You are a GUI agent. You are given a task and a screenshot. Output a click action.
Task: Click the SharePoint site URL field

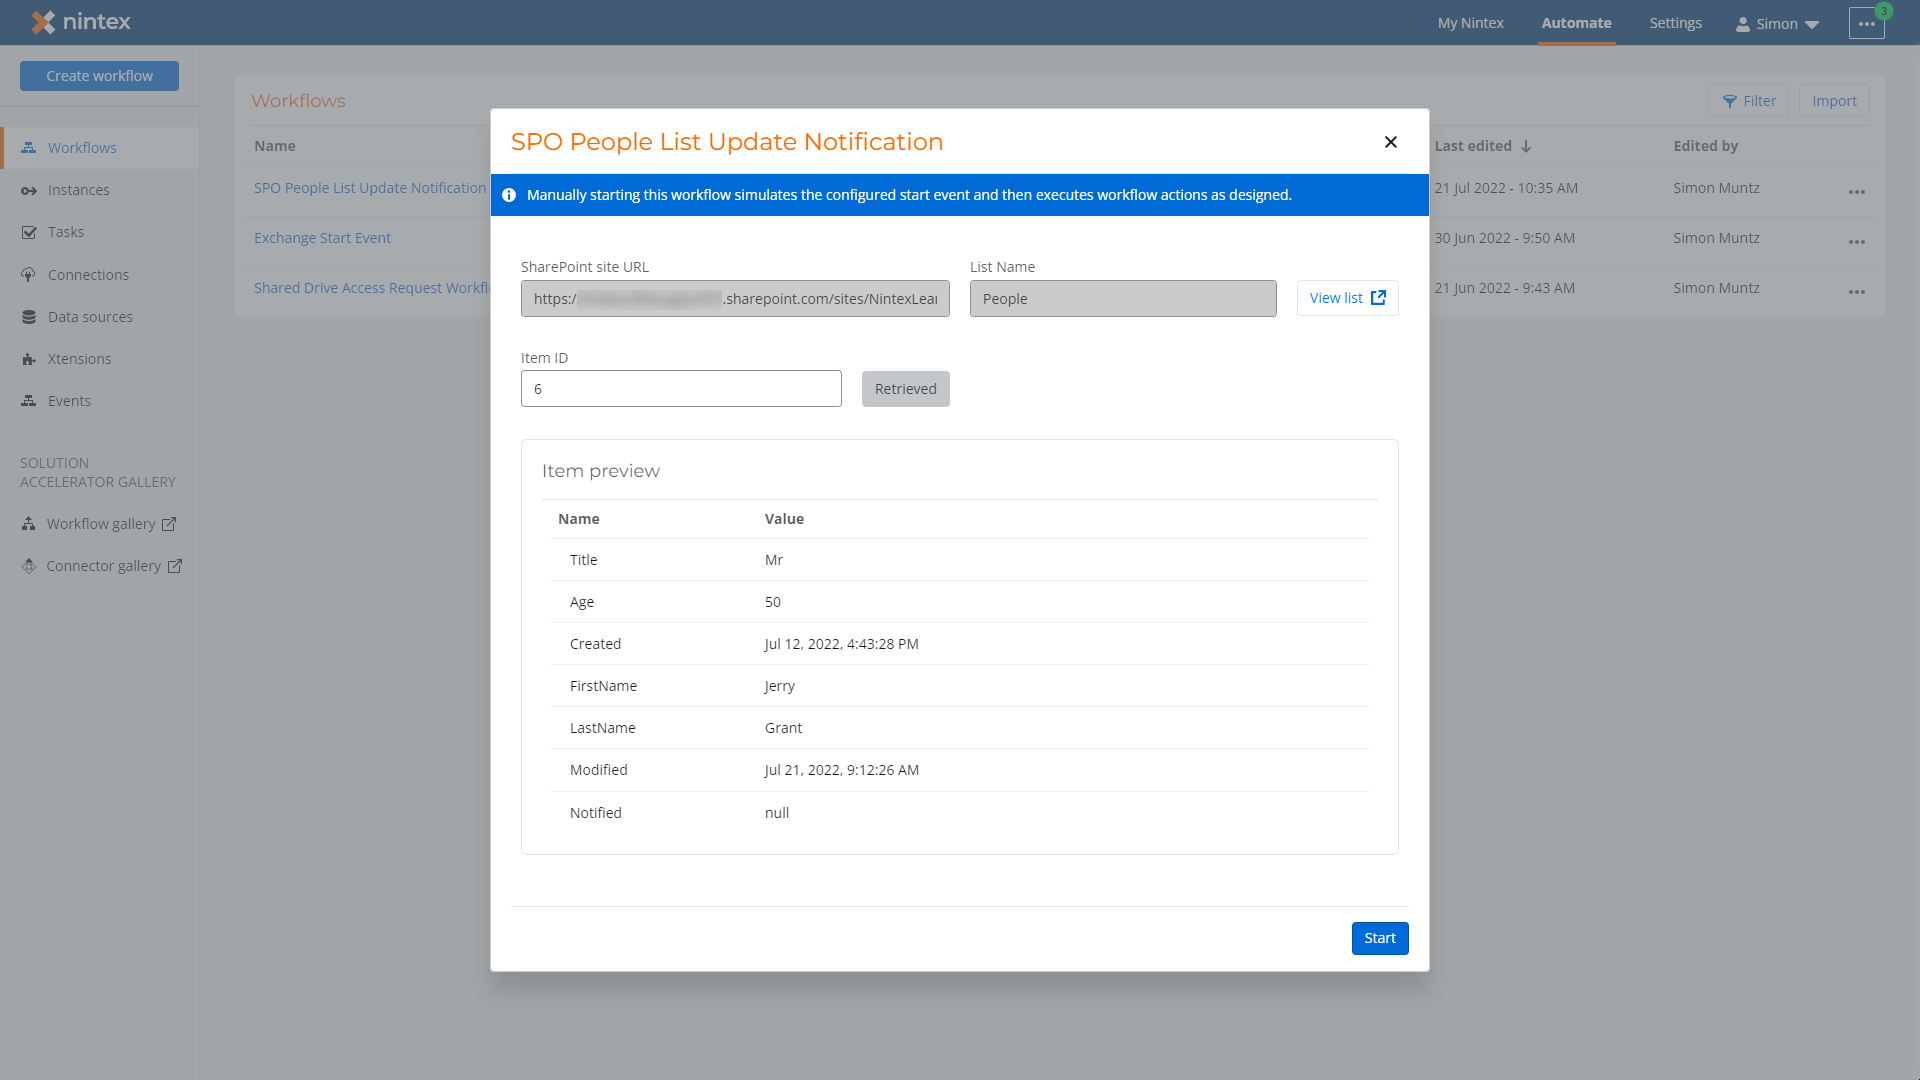point(735,299)
